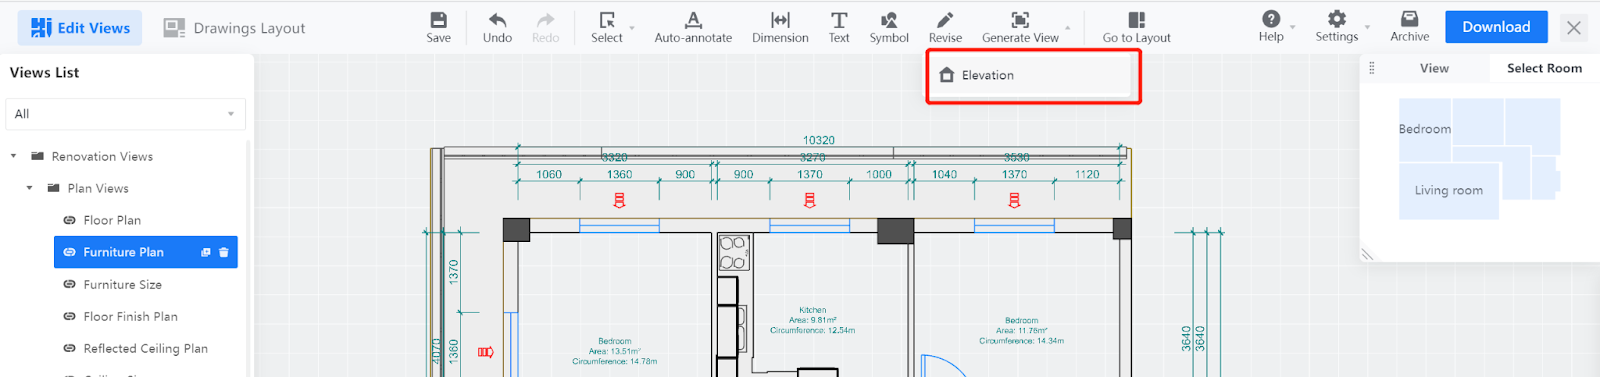Delete the Furniture Plan view via trash icon
The image size is (1600, 377).
pos(224,253)
